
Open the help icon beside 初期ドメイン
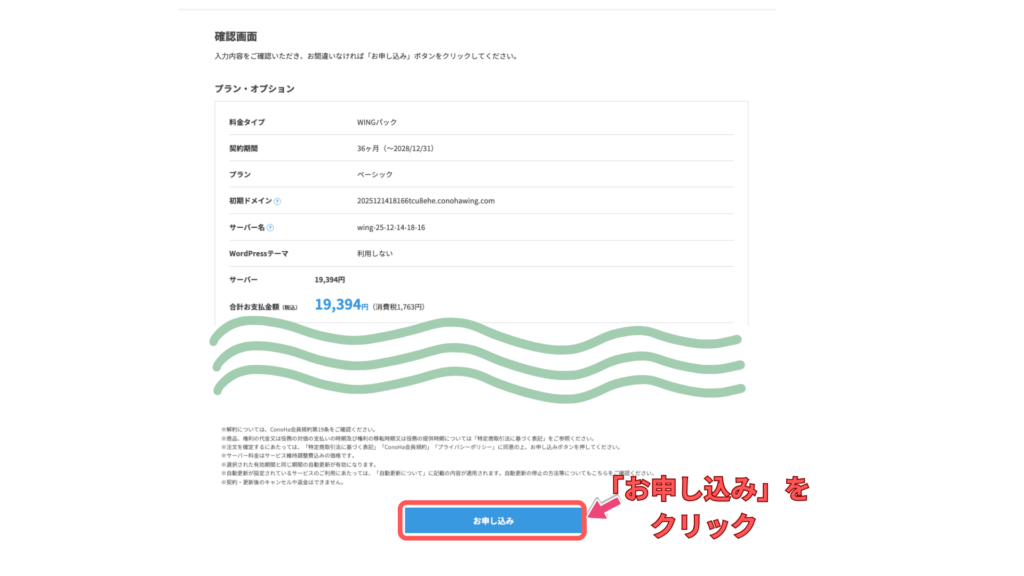pos(277,201)
